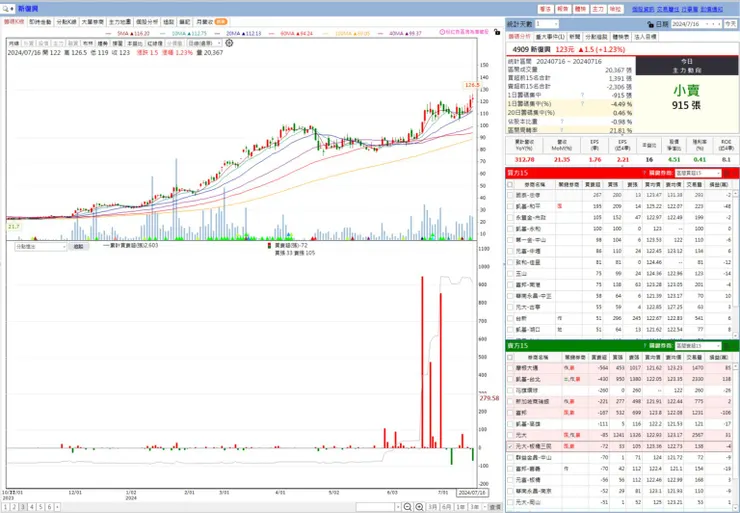
Task: Zoom in the chart with plus magnifier
Action: tap(419, 507)
